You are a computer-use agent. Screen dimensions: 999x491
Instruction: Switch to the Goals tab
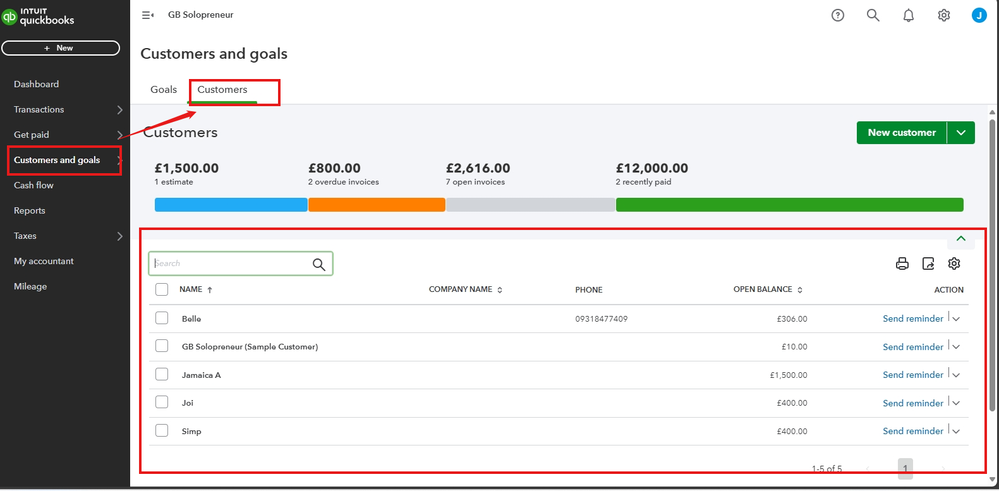click(164, 90)
